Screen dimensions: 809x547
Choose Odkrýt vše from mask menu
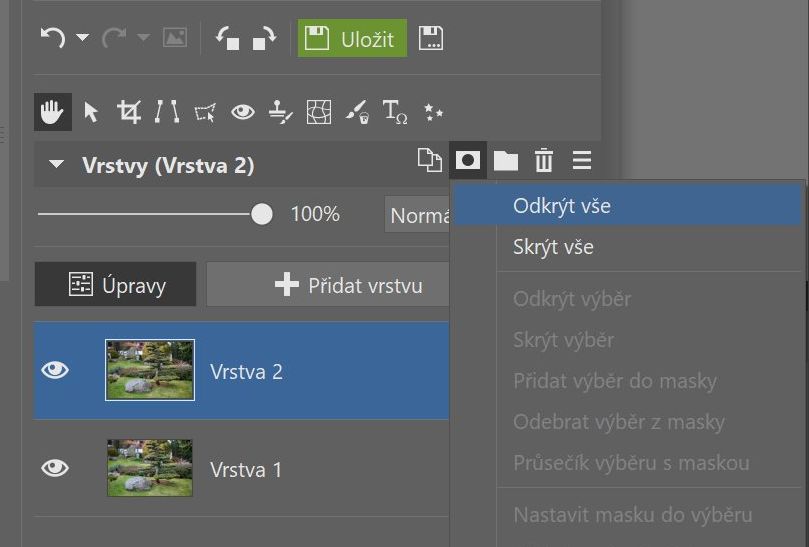pyautogui.click(x=626, y=206)
